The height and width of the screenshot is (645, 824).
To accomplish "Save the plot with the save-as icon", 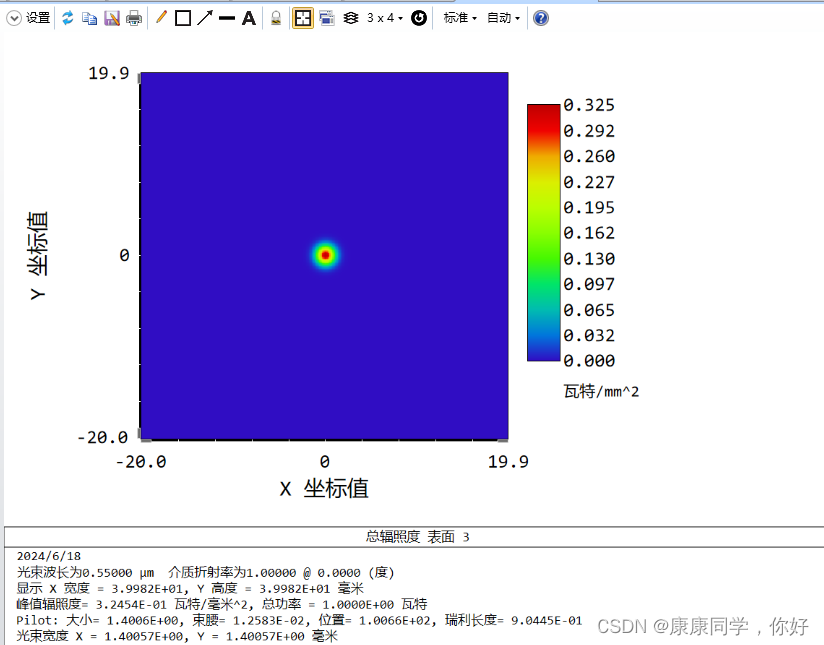I will click(x=112, y=18).
